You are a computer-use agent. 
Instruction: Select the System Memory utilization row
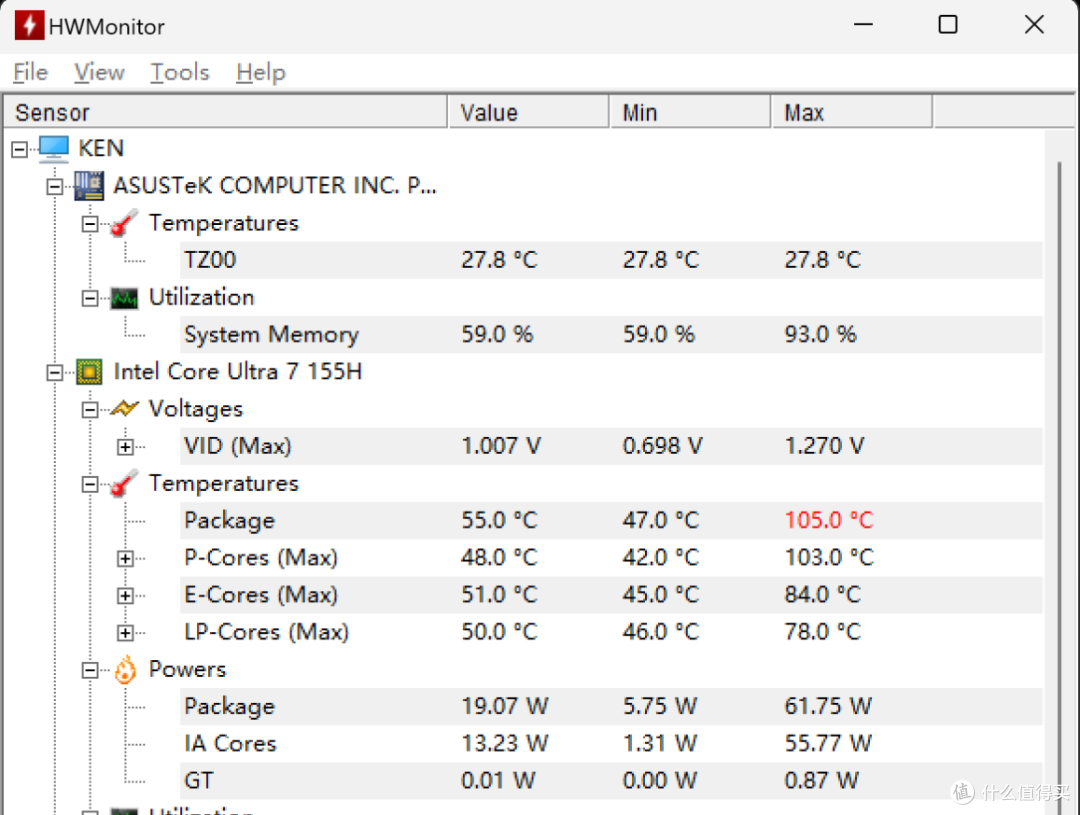(270, 335)
